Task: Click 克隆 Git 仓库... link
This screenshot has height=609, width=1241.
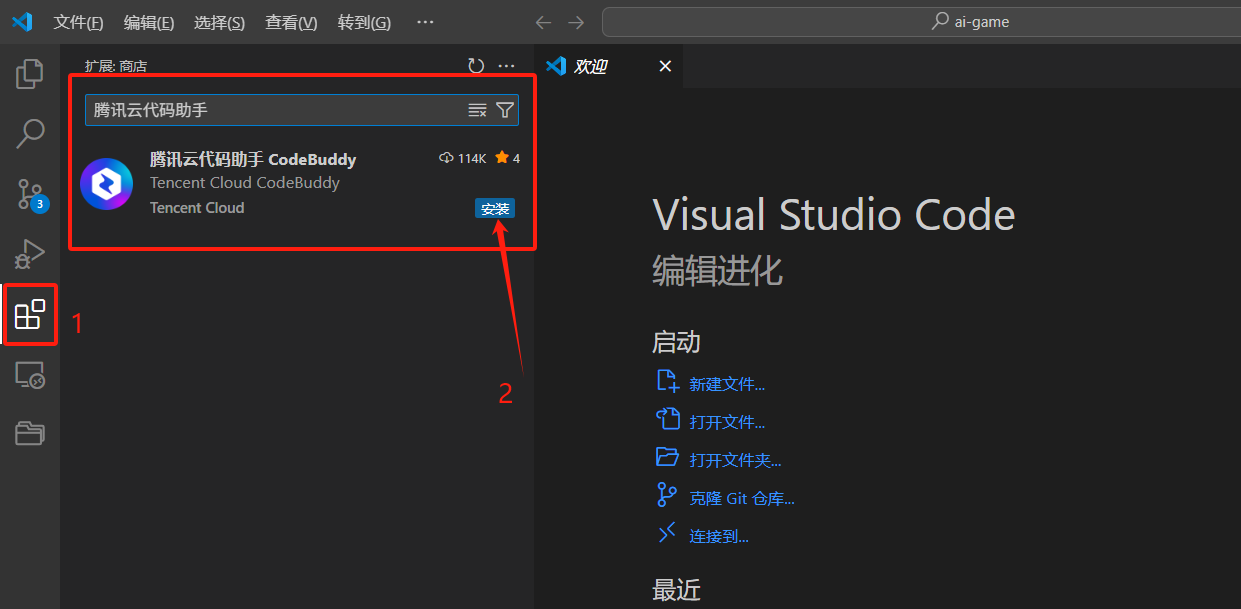Action: [x=742, y=498]
